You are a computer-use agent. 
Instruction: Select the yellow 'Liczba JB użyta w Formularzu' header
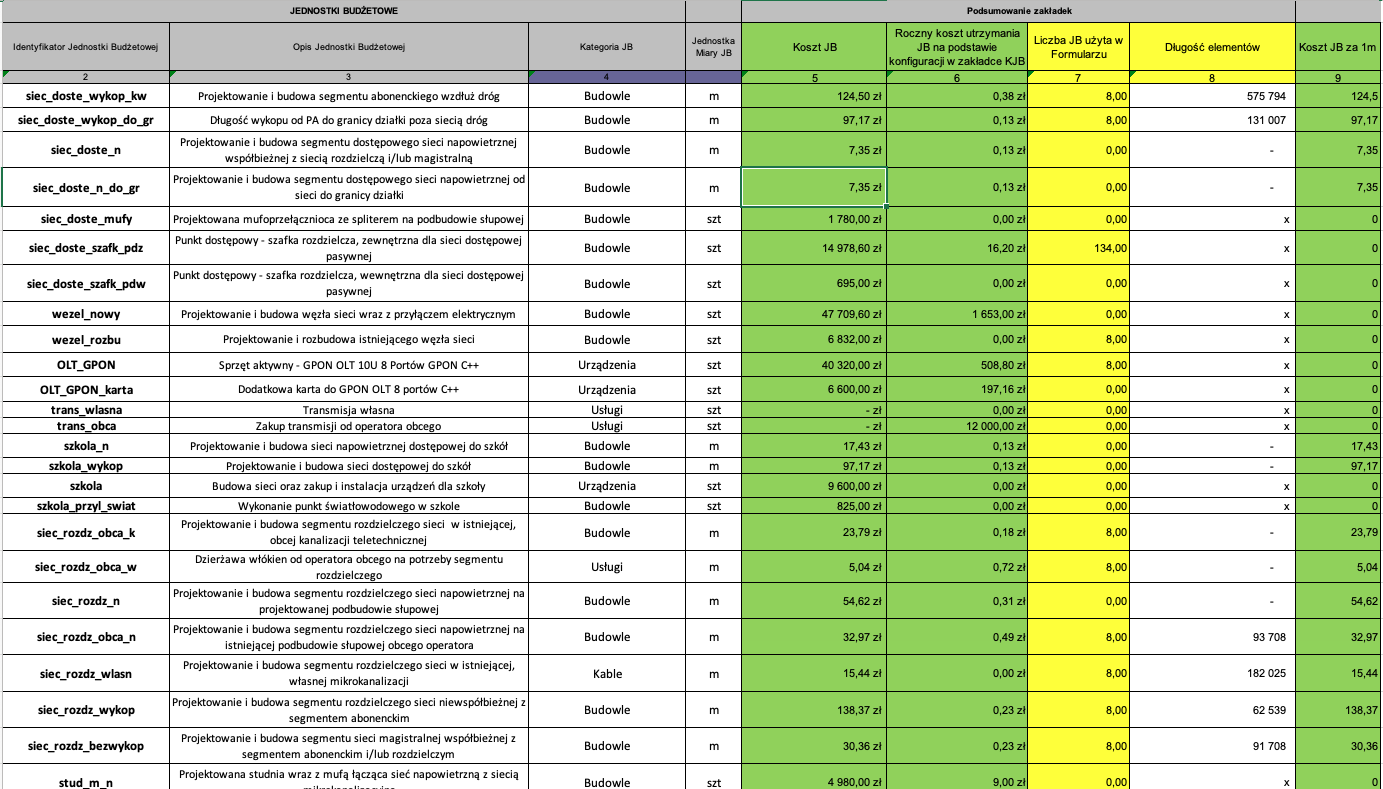[x=1079, y=47]
